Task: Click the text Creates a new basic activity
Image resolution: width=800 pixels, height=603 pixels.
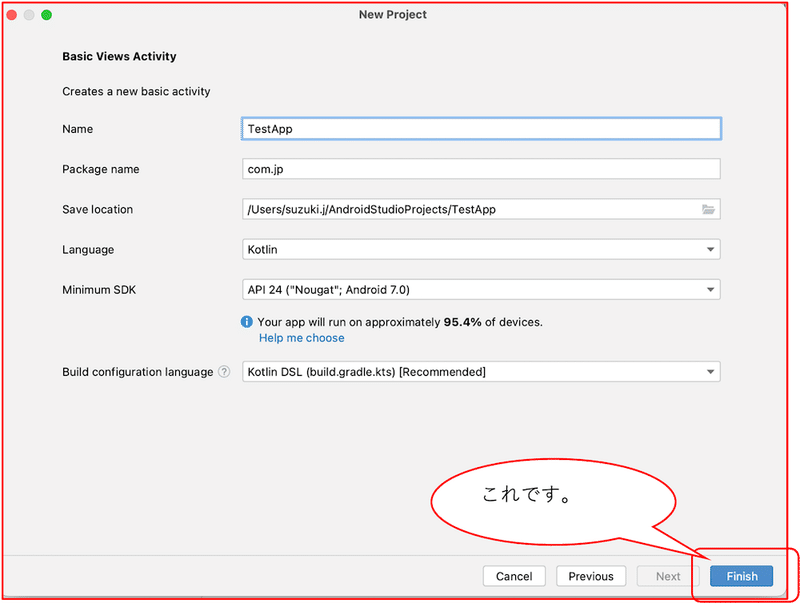Action: tap(136, 91)
